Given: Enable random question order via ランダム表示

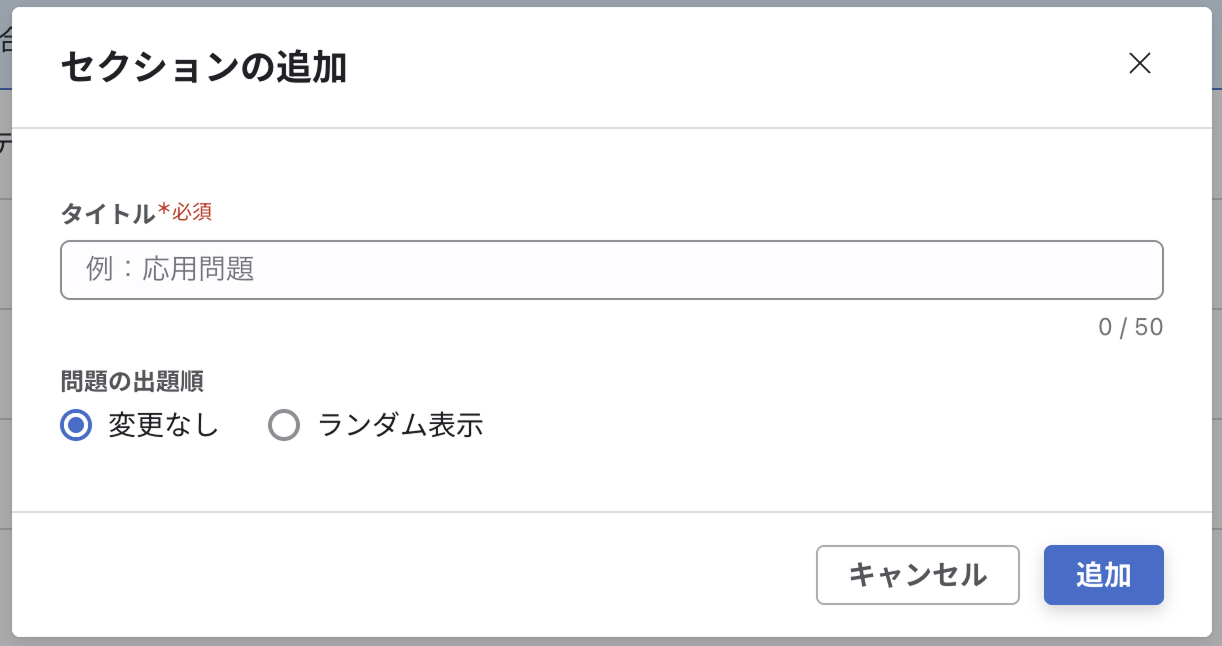Looking at the screenshot, I should [285, 425].
